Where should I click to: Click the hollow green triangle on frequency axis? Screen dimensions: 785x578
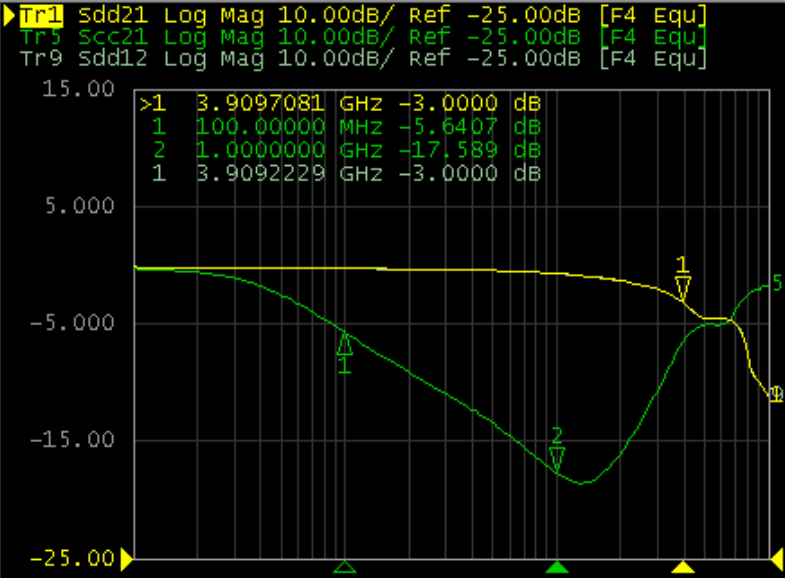[345, 567]
